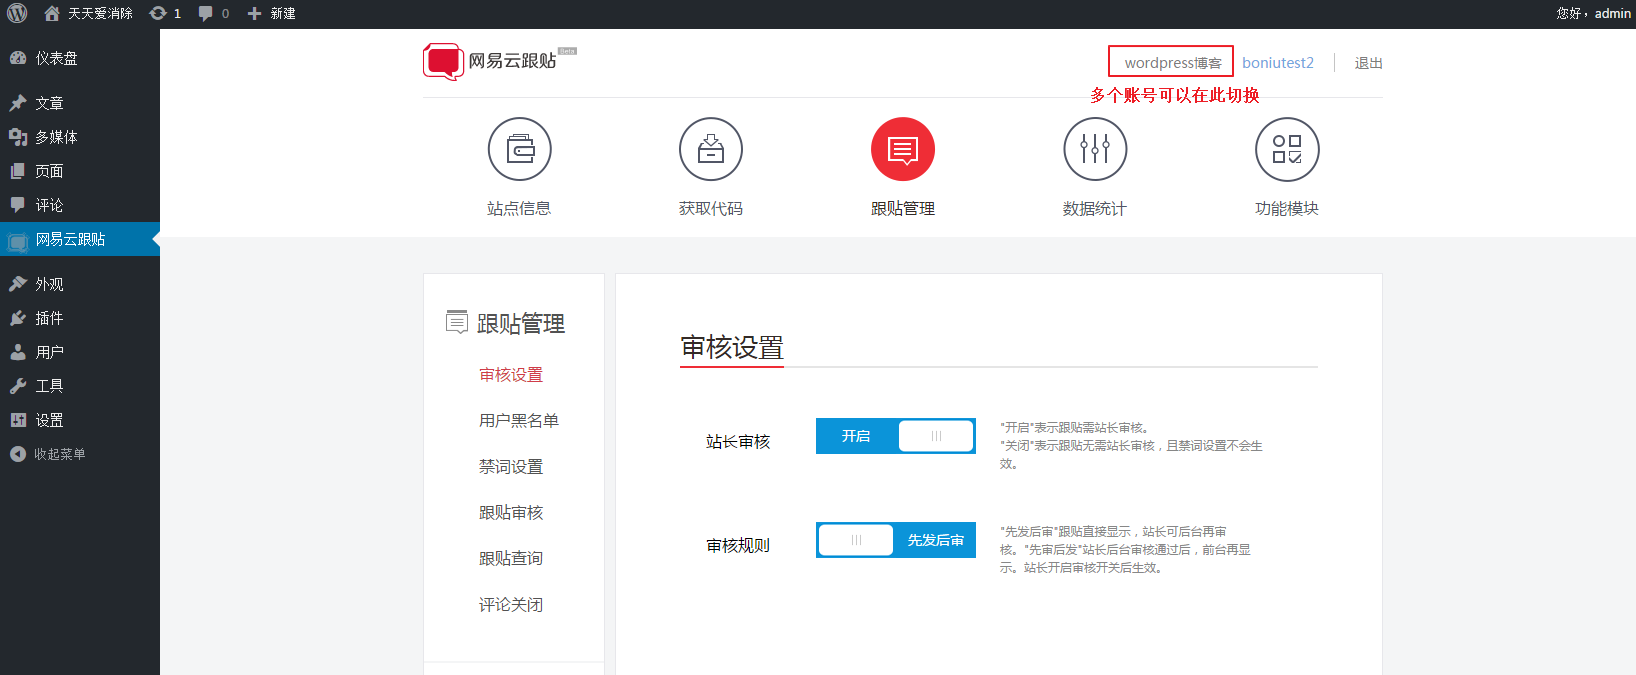Open the 数据统计 sliders icon
This screenshot has width=1636, height=675.
click(x=1095, y=149)
